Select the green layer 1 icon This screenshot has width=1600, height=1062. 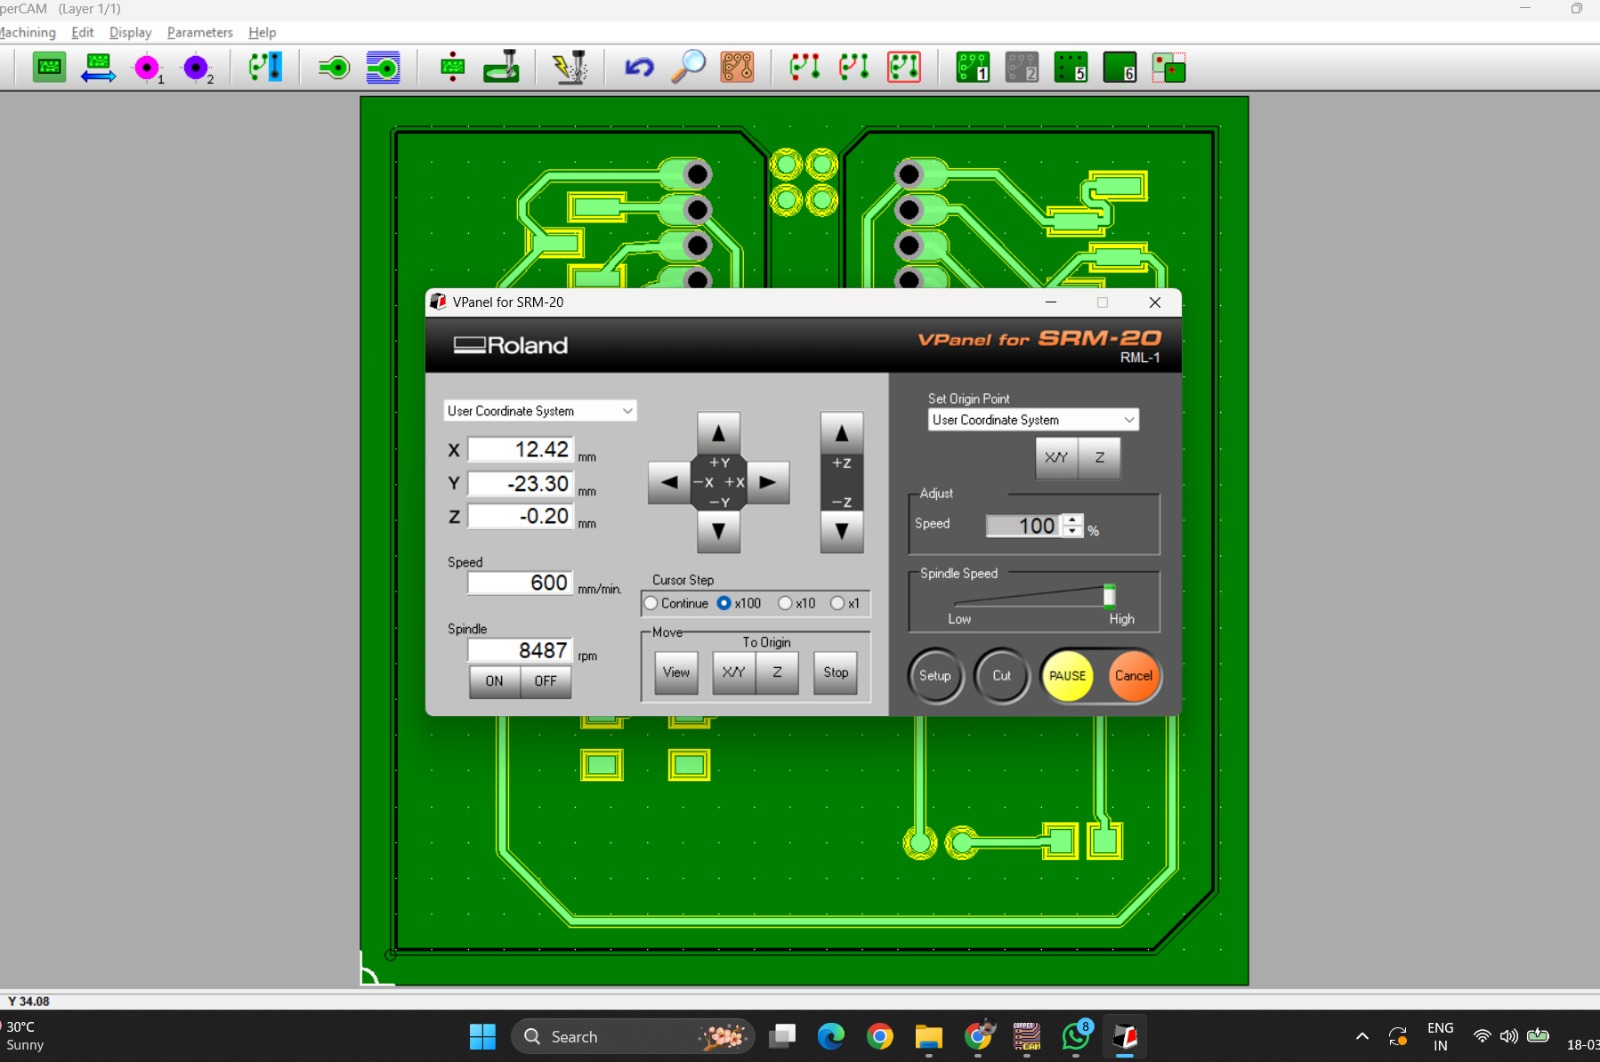pyautogui.click(x=973, y=68)
